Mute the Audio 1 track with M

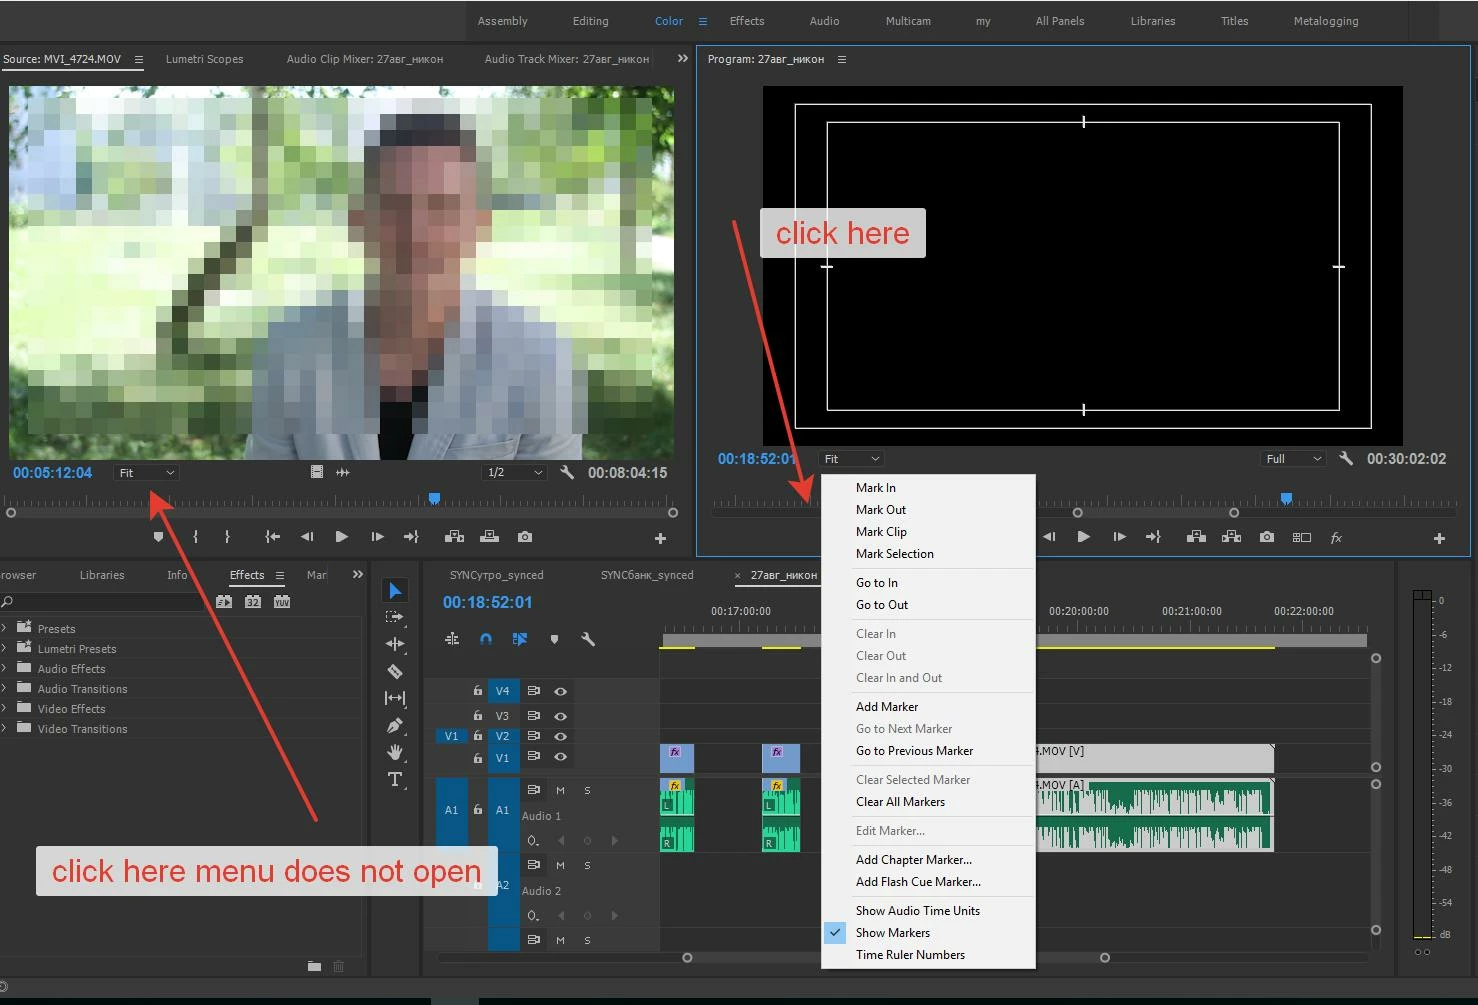pos(560,790)
